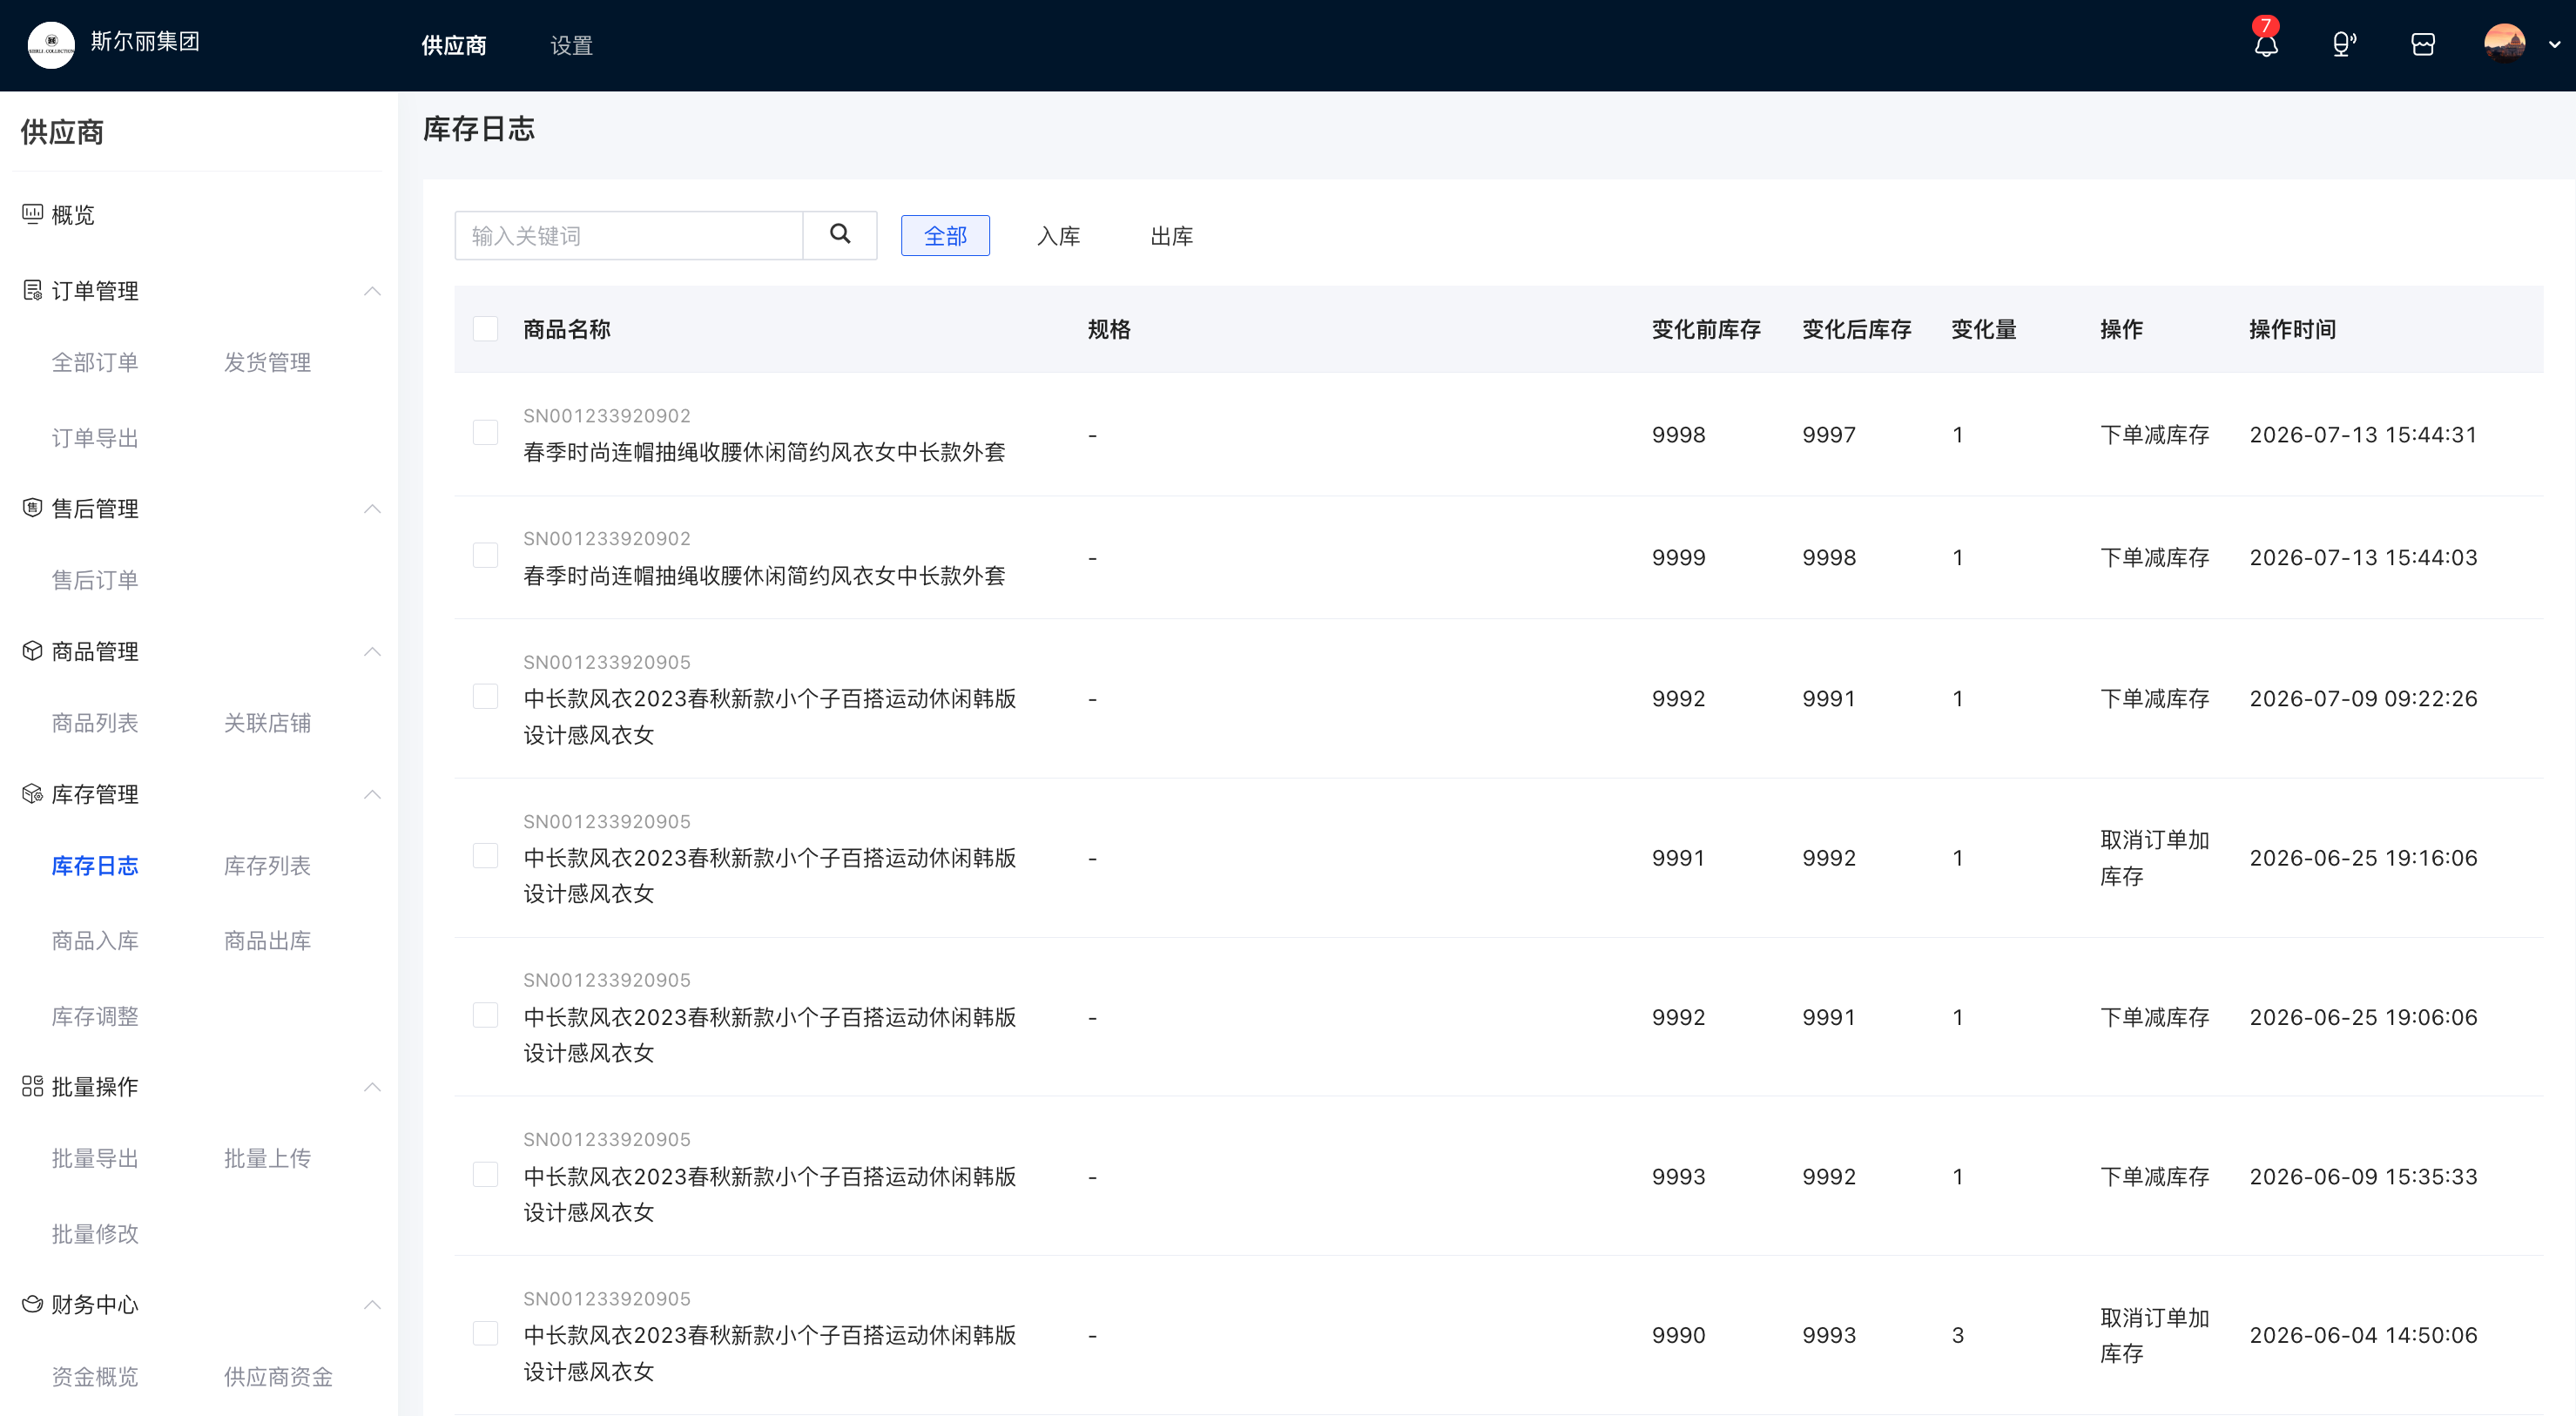The height and width of the screenshot is (1416, 2576).
Task: Open 库存列表 page
Action: [x=267, y=866]
